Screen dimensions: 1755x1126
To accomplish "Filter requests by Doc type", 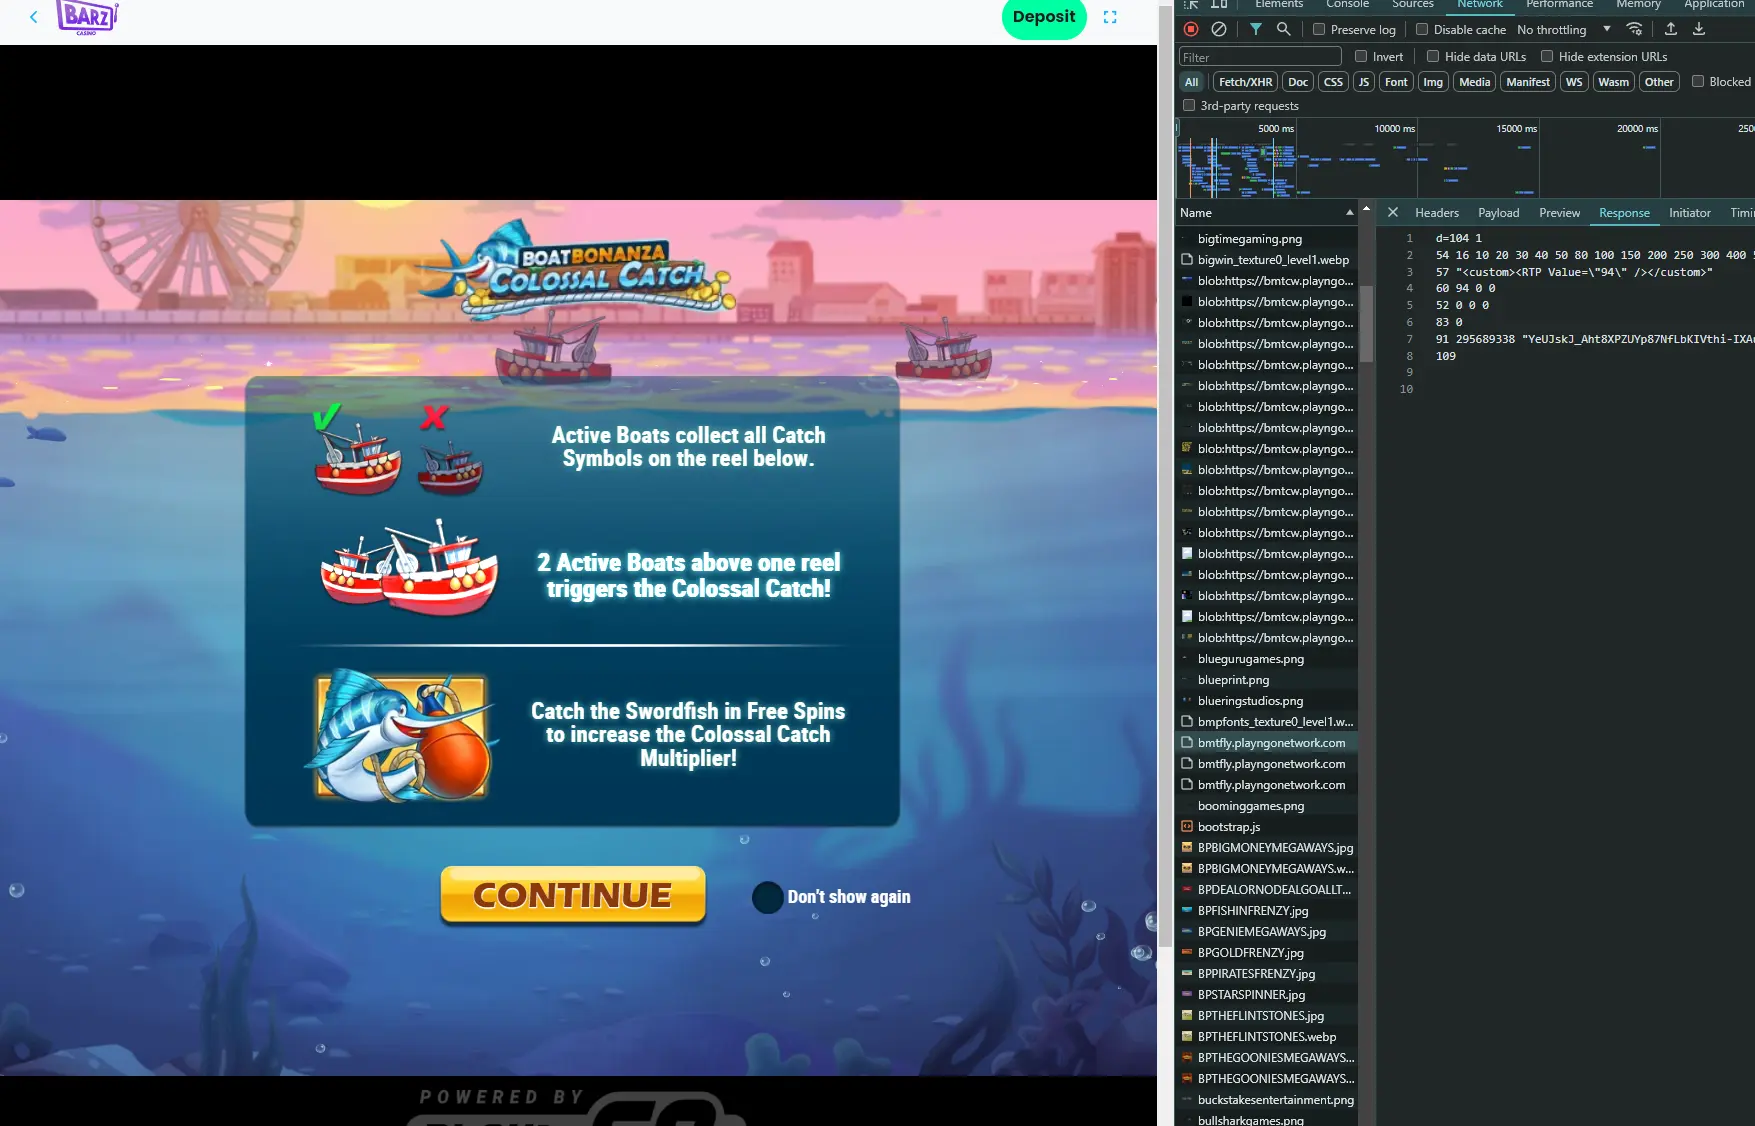I will (1298, 82).
